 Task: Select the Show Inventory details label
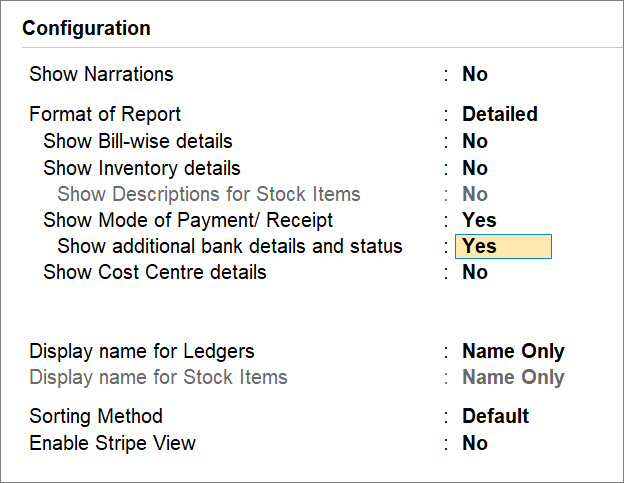pyautogui.click(x=142, y=168)
